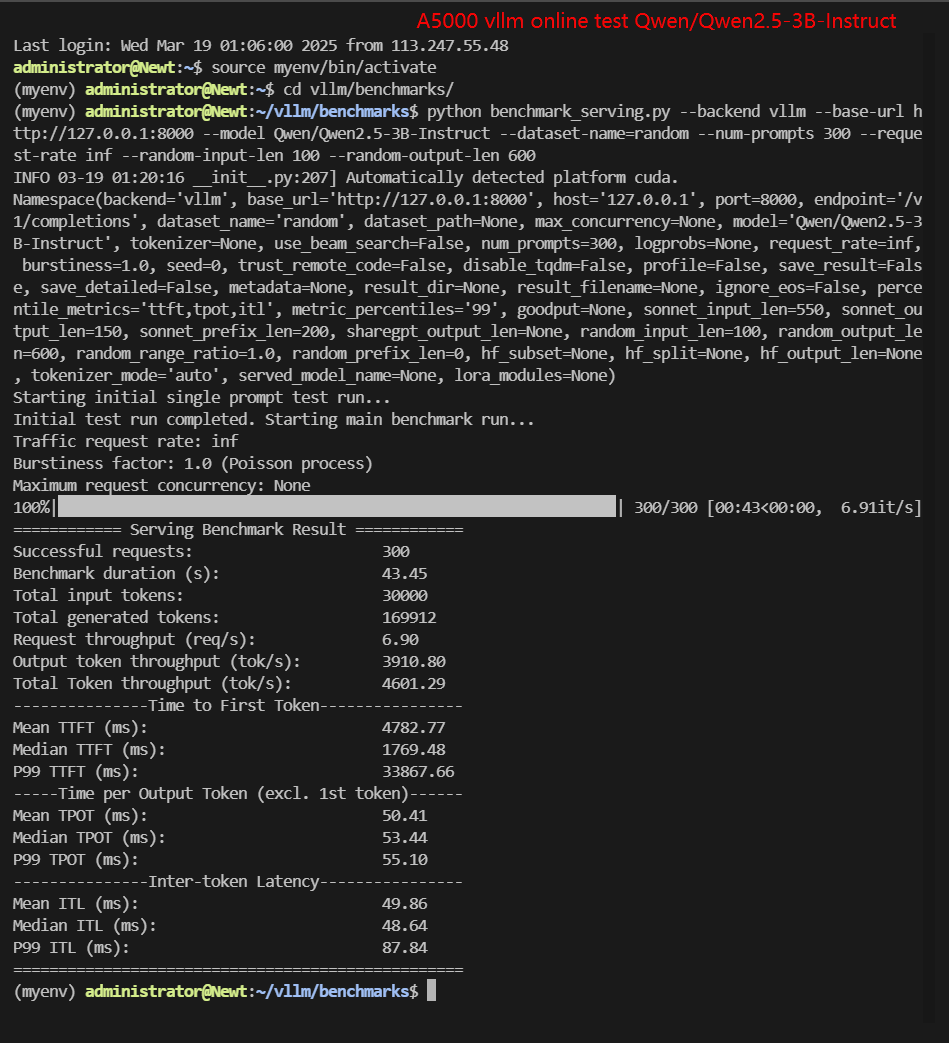Screen dimensions: 949x1043
Task: Click the 'Automatically detected platform cuda.' line
Action: tap(511, 178)
